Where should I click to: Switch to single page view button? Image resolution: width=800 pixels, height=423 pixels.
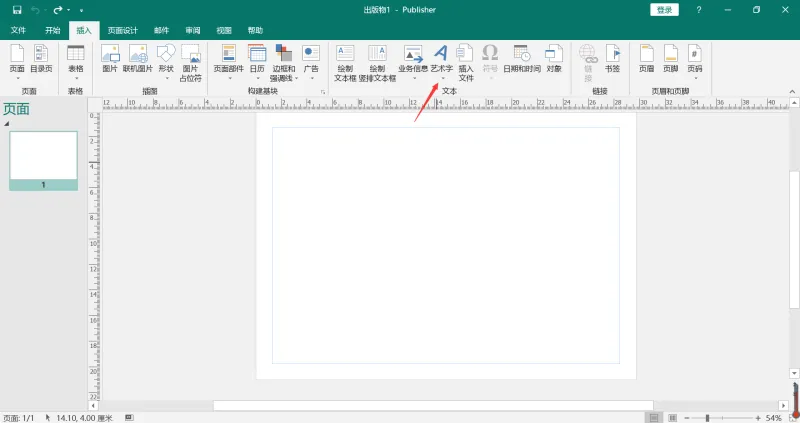[654, 418]
